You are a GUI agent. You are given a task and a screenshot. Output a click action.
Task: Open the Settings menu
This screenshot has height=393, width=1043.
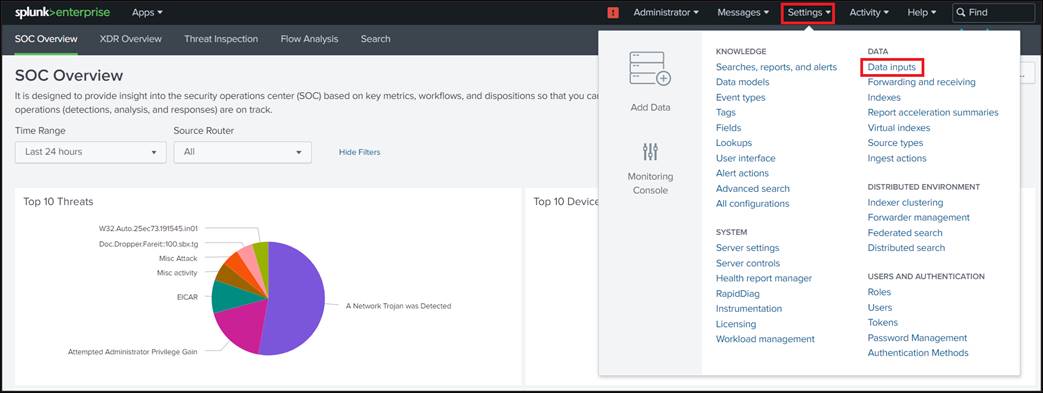808,13
